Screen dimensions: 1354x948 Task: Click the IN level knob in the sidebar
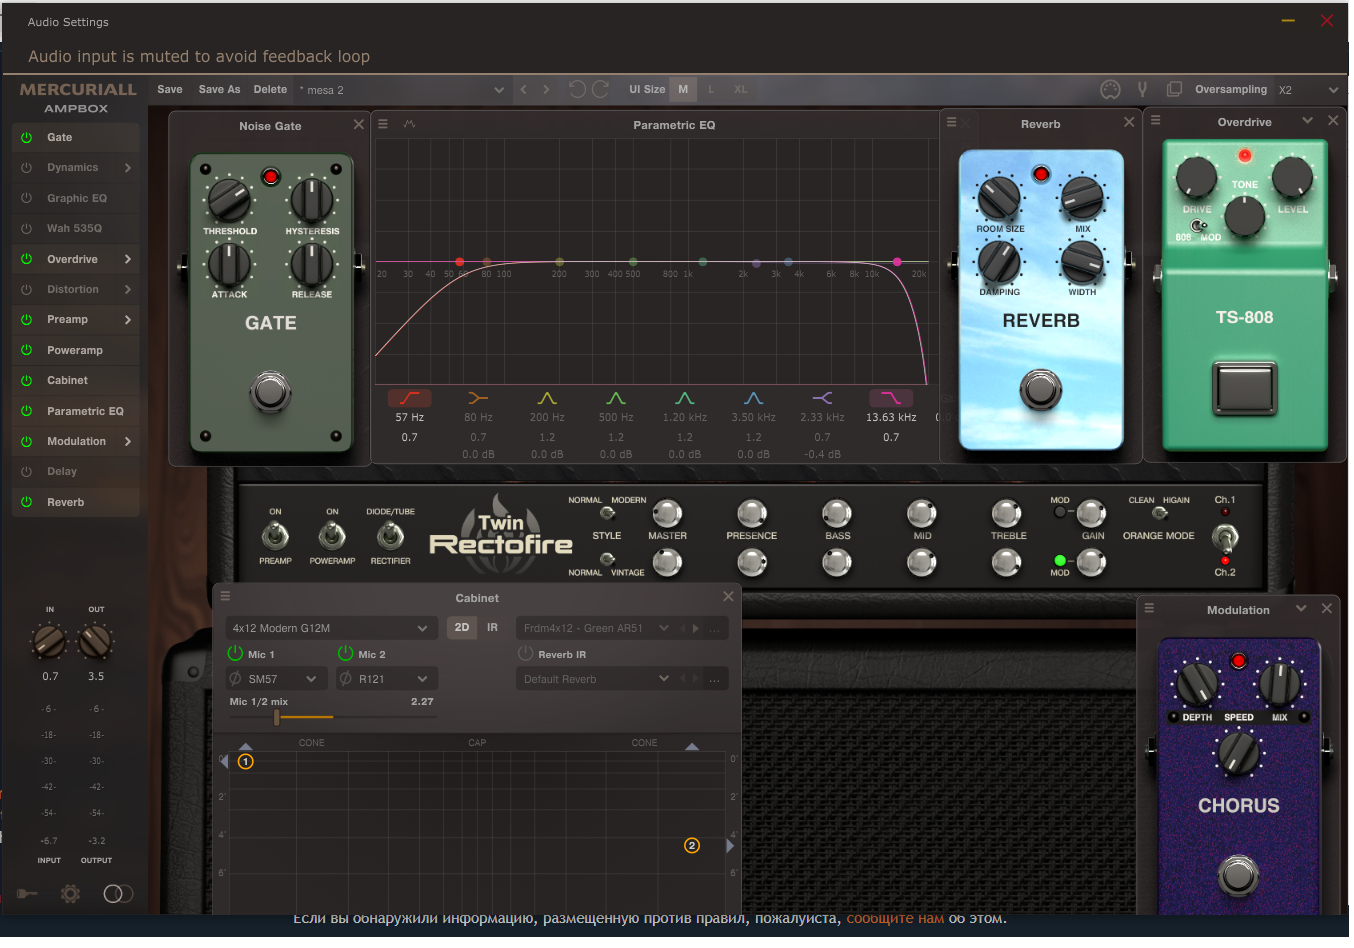49,641
